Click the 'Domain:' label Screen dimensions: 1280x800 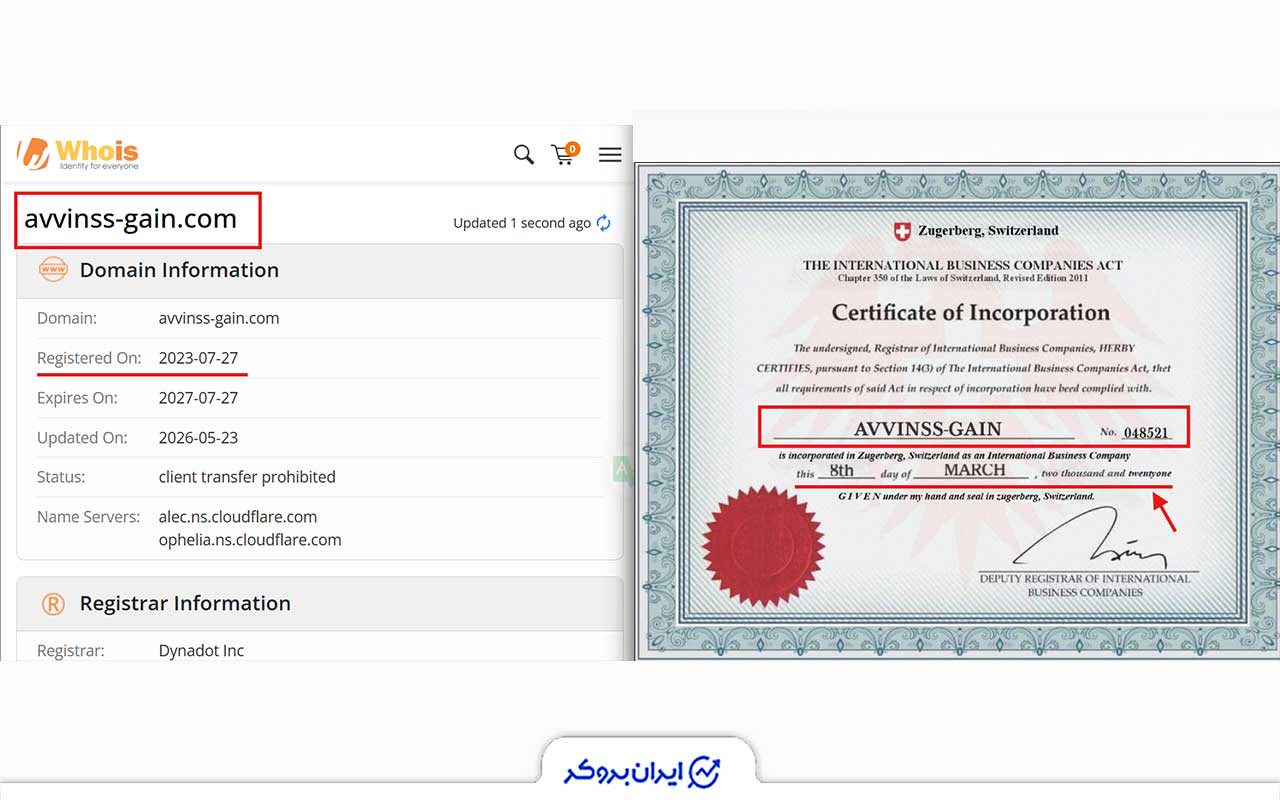pos(67,318)
